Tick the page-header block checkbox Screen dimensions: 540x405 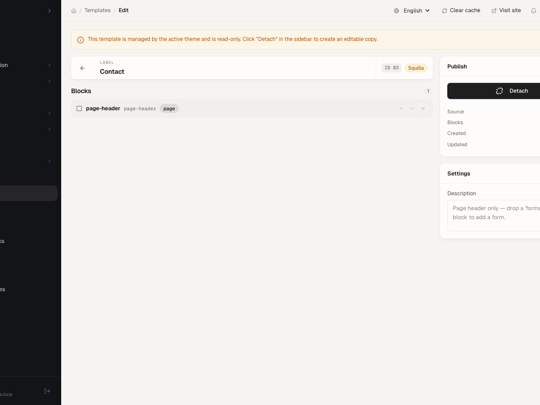tap(79, 108)
